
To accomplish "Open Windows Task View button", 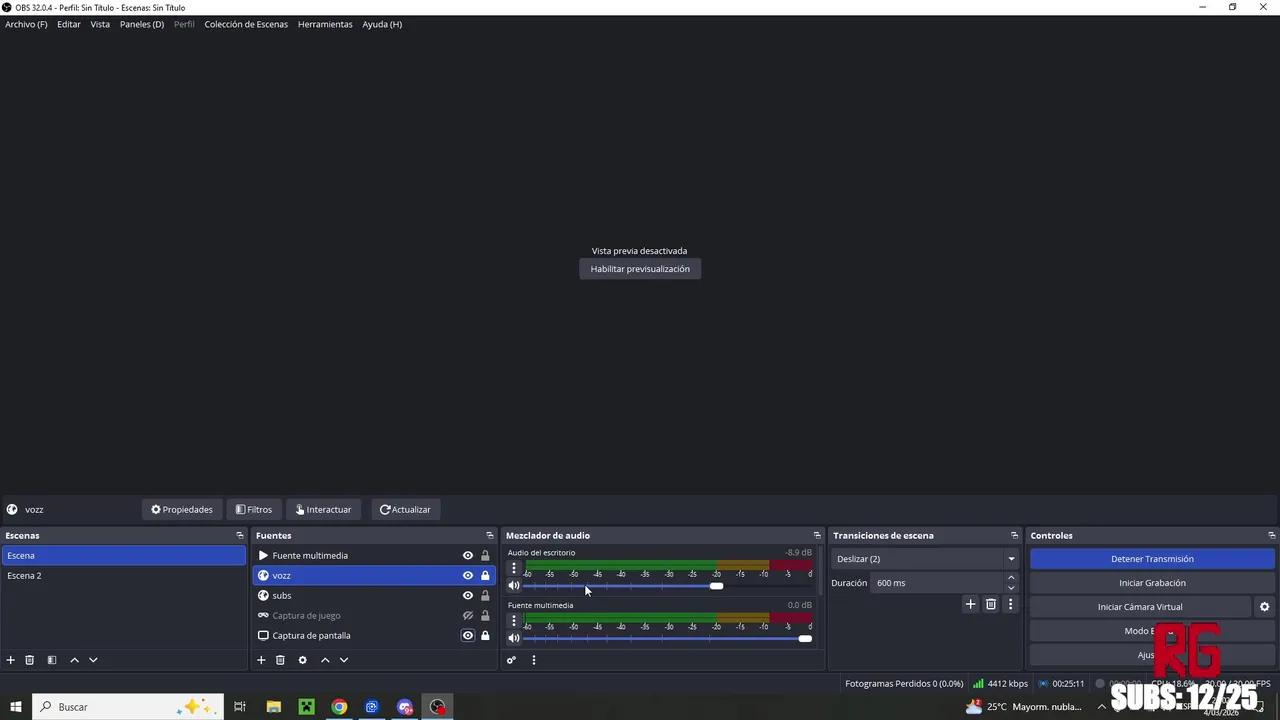I will 240,707.
